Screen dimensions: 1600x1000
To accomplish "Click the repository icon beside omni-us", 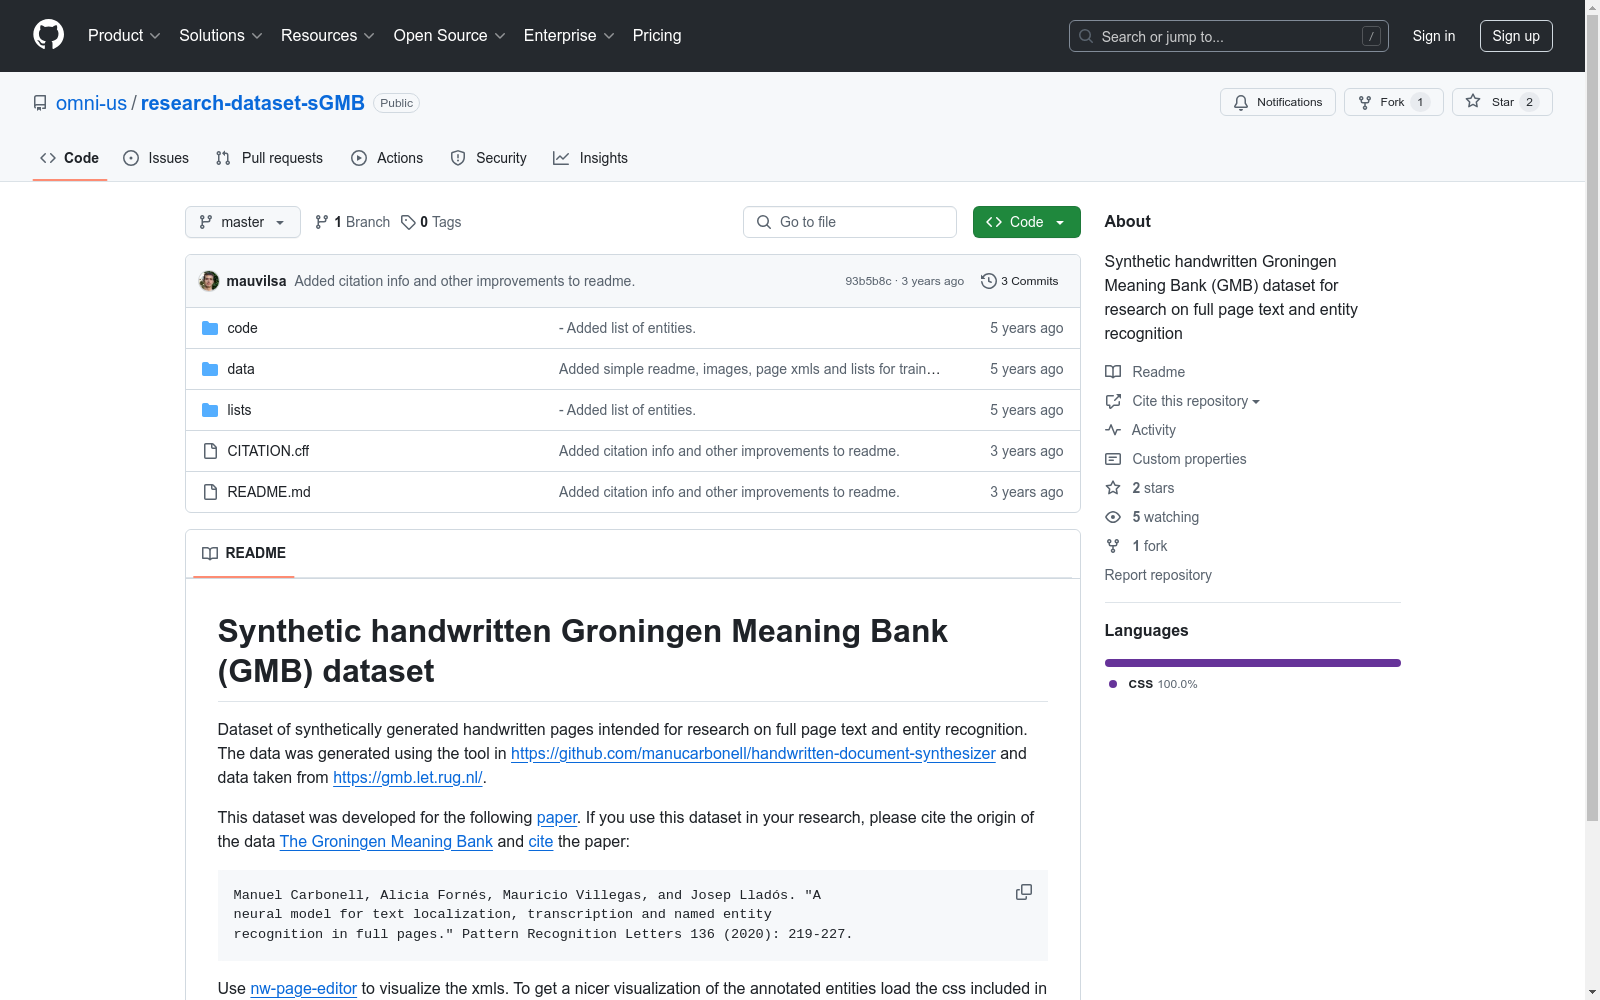I will (40, 103).
